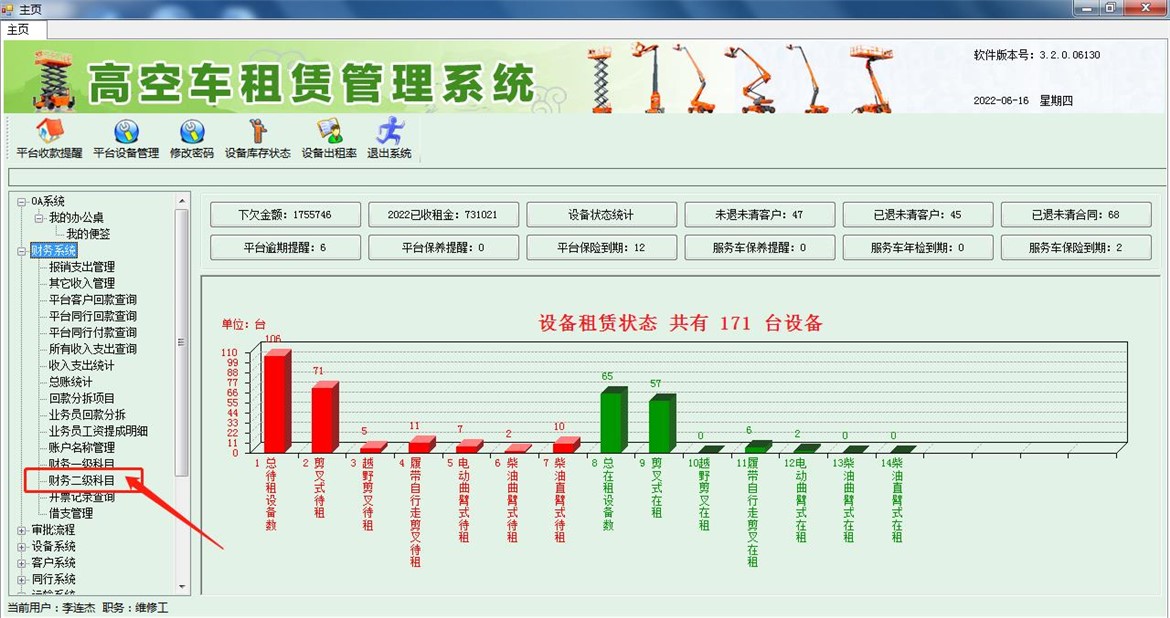Screen dimensions: 1170x618
Task: Open 我的便签 in the tree
Action: [x=88, y=234]
